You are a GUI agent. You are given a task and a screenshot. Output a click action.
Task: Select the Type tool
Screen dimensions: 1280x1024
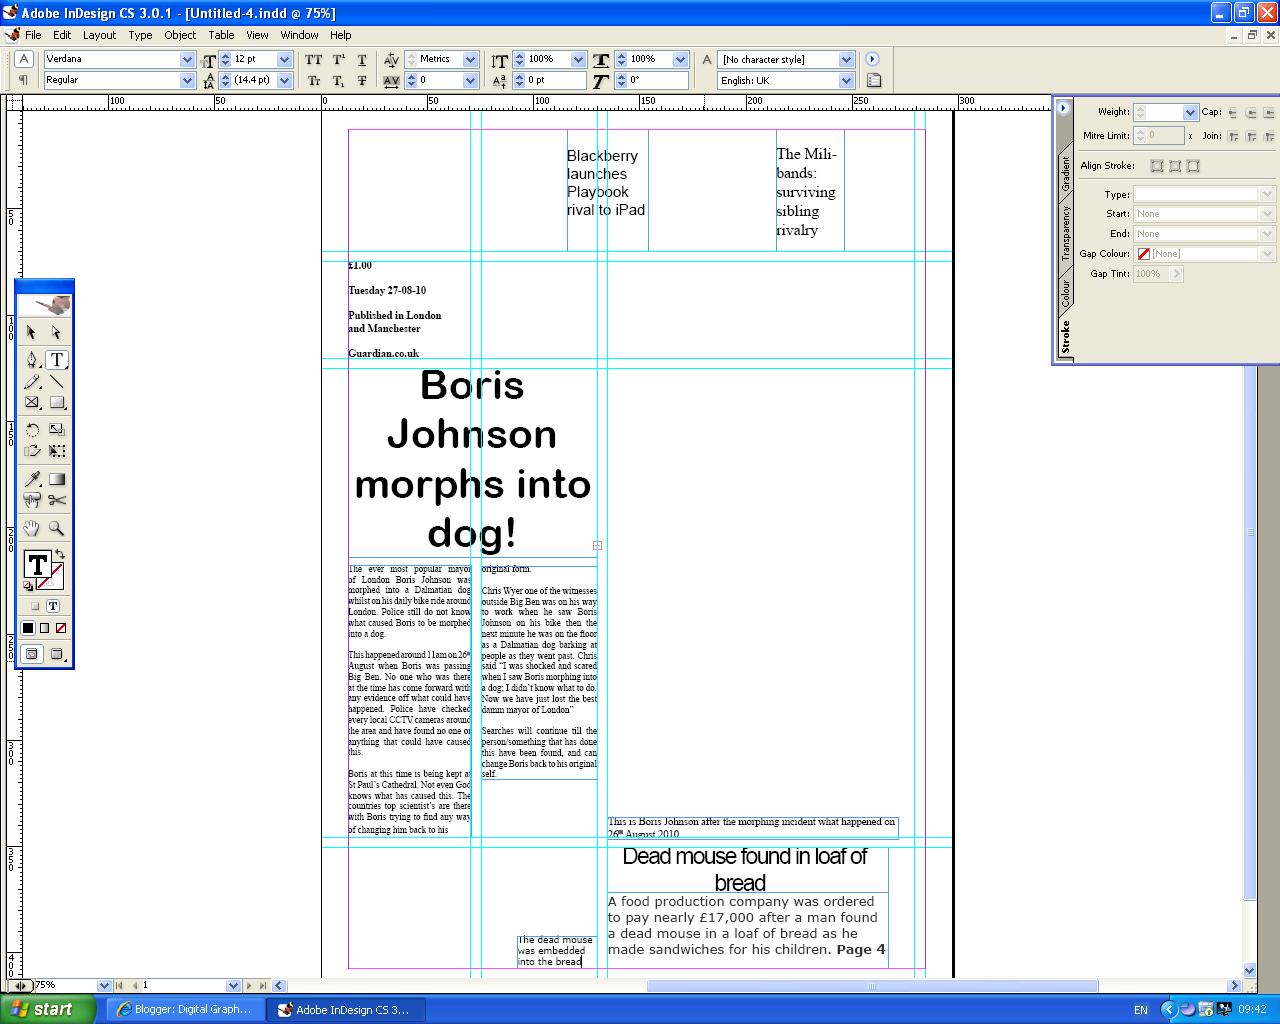click(56, 360)
